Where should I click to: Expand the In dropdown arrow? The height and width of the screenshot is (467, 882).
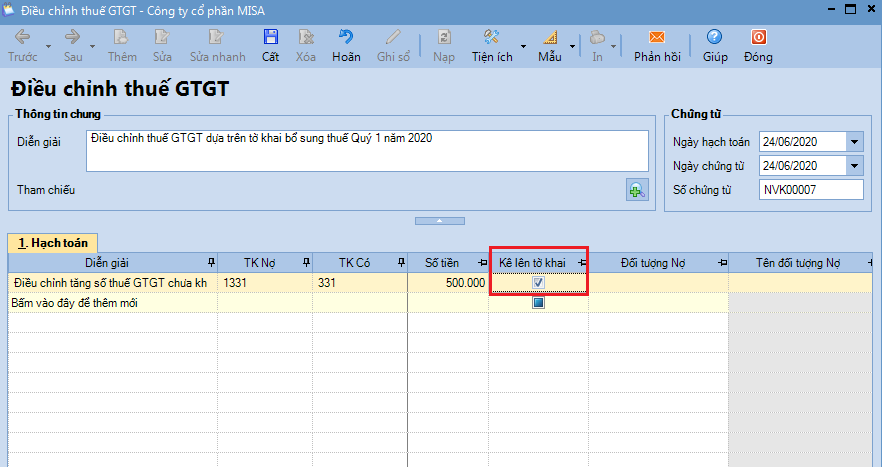click(x=614, y=47)
